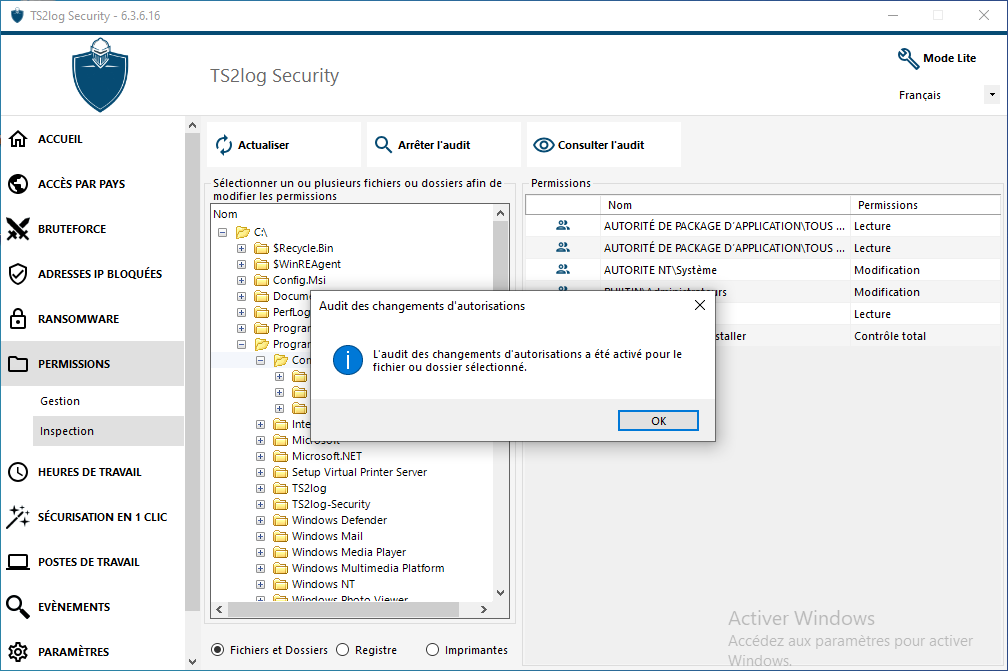
Task: Click the magic wand Sécurisation icon
Action: (x=18, y=517)
